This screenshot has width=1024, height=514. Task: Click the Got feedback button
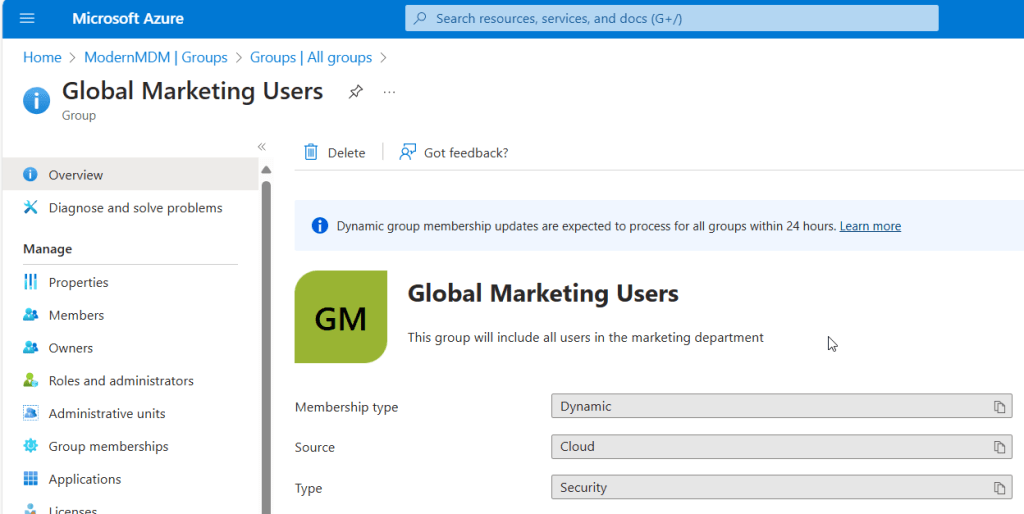click(x=454, y=152)
